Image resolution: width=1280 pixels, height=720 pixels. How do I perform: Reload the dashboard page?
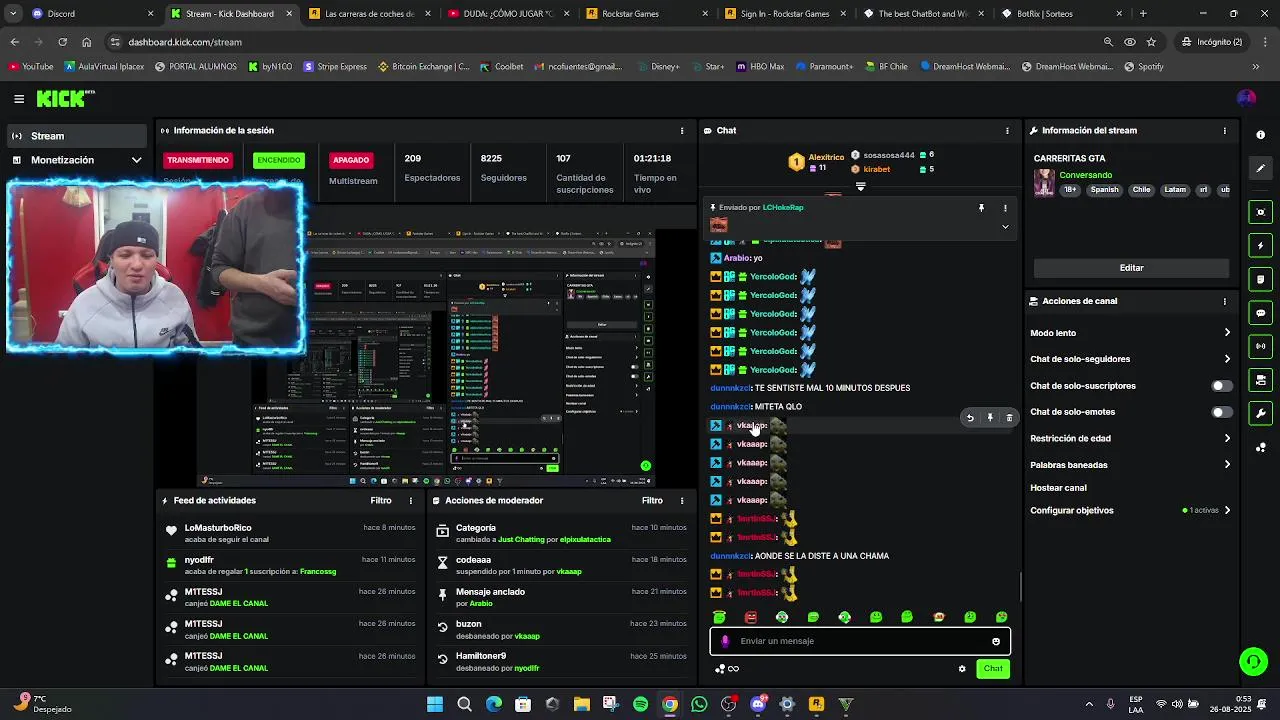click(62, 42)
